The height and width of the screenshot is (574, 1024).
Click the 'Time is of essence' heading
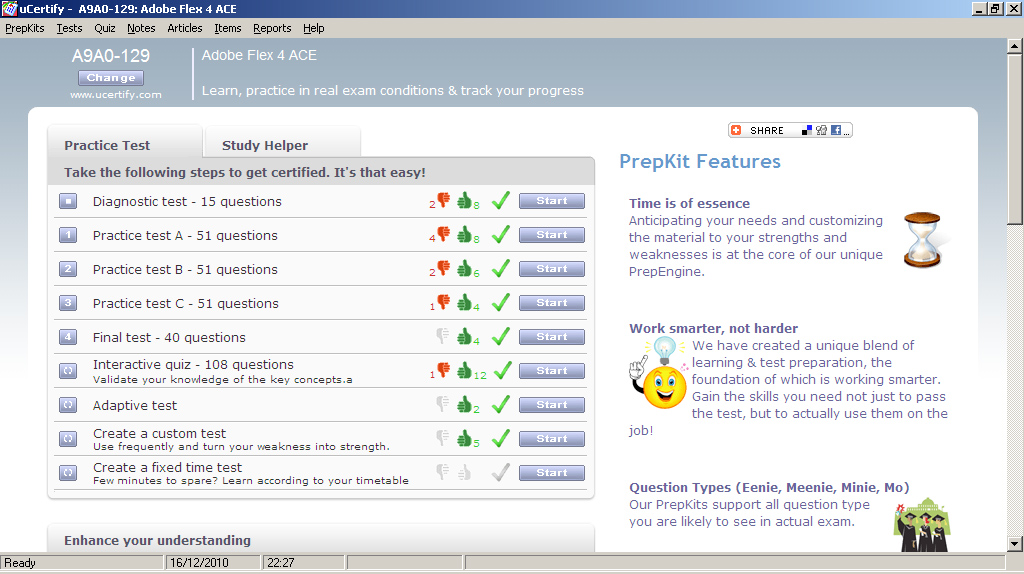689,204
